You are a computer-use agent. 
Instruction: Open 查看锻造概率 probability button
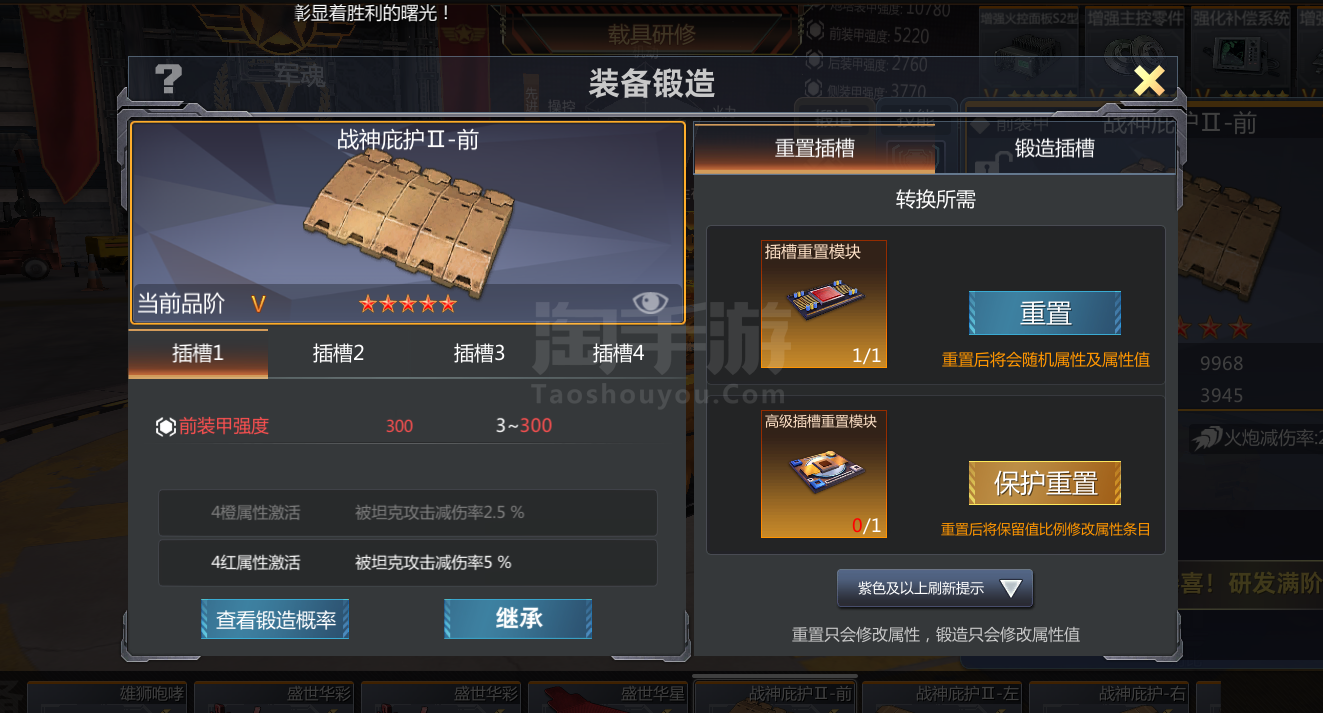click(x=275, y=619)
